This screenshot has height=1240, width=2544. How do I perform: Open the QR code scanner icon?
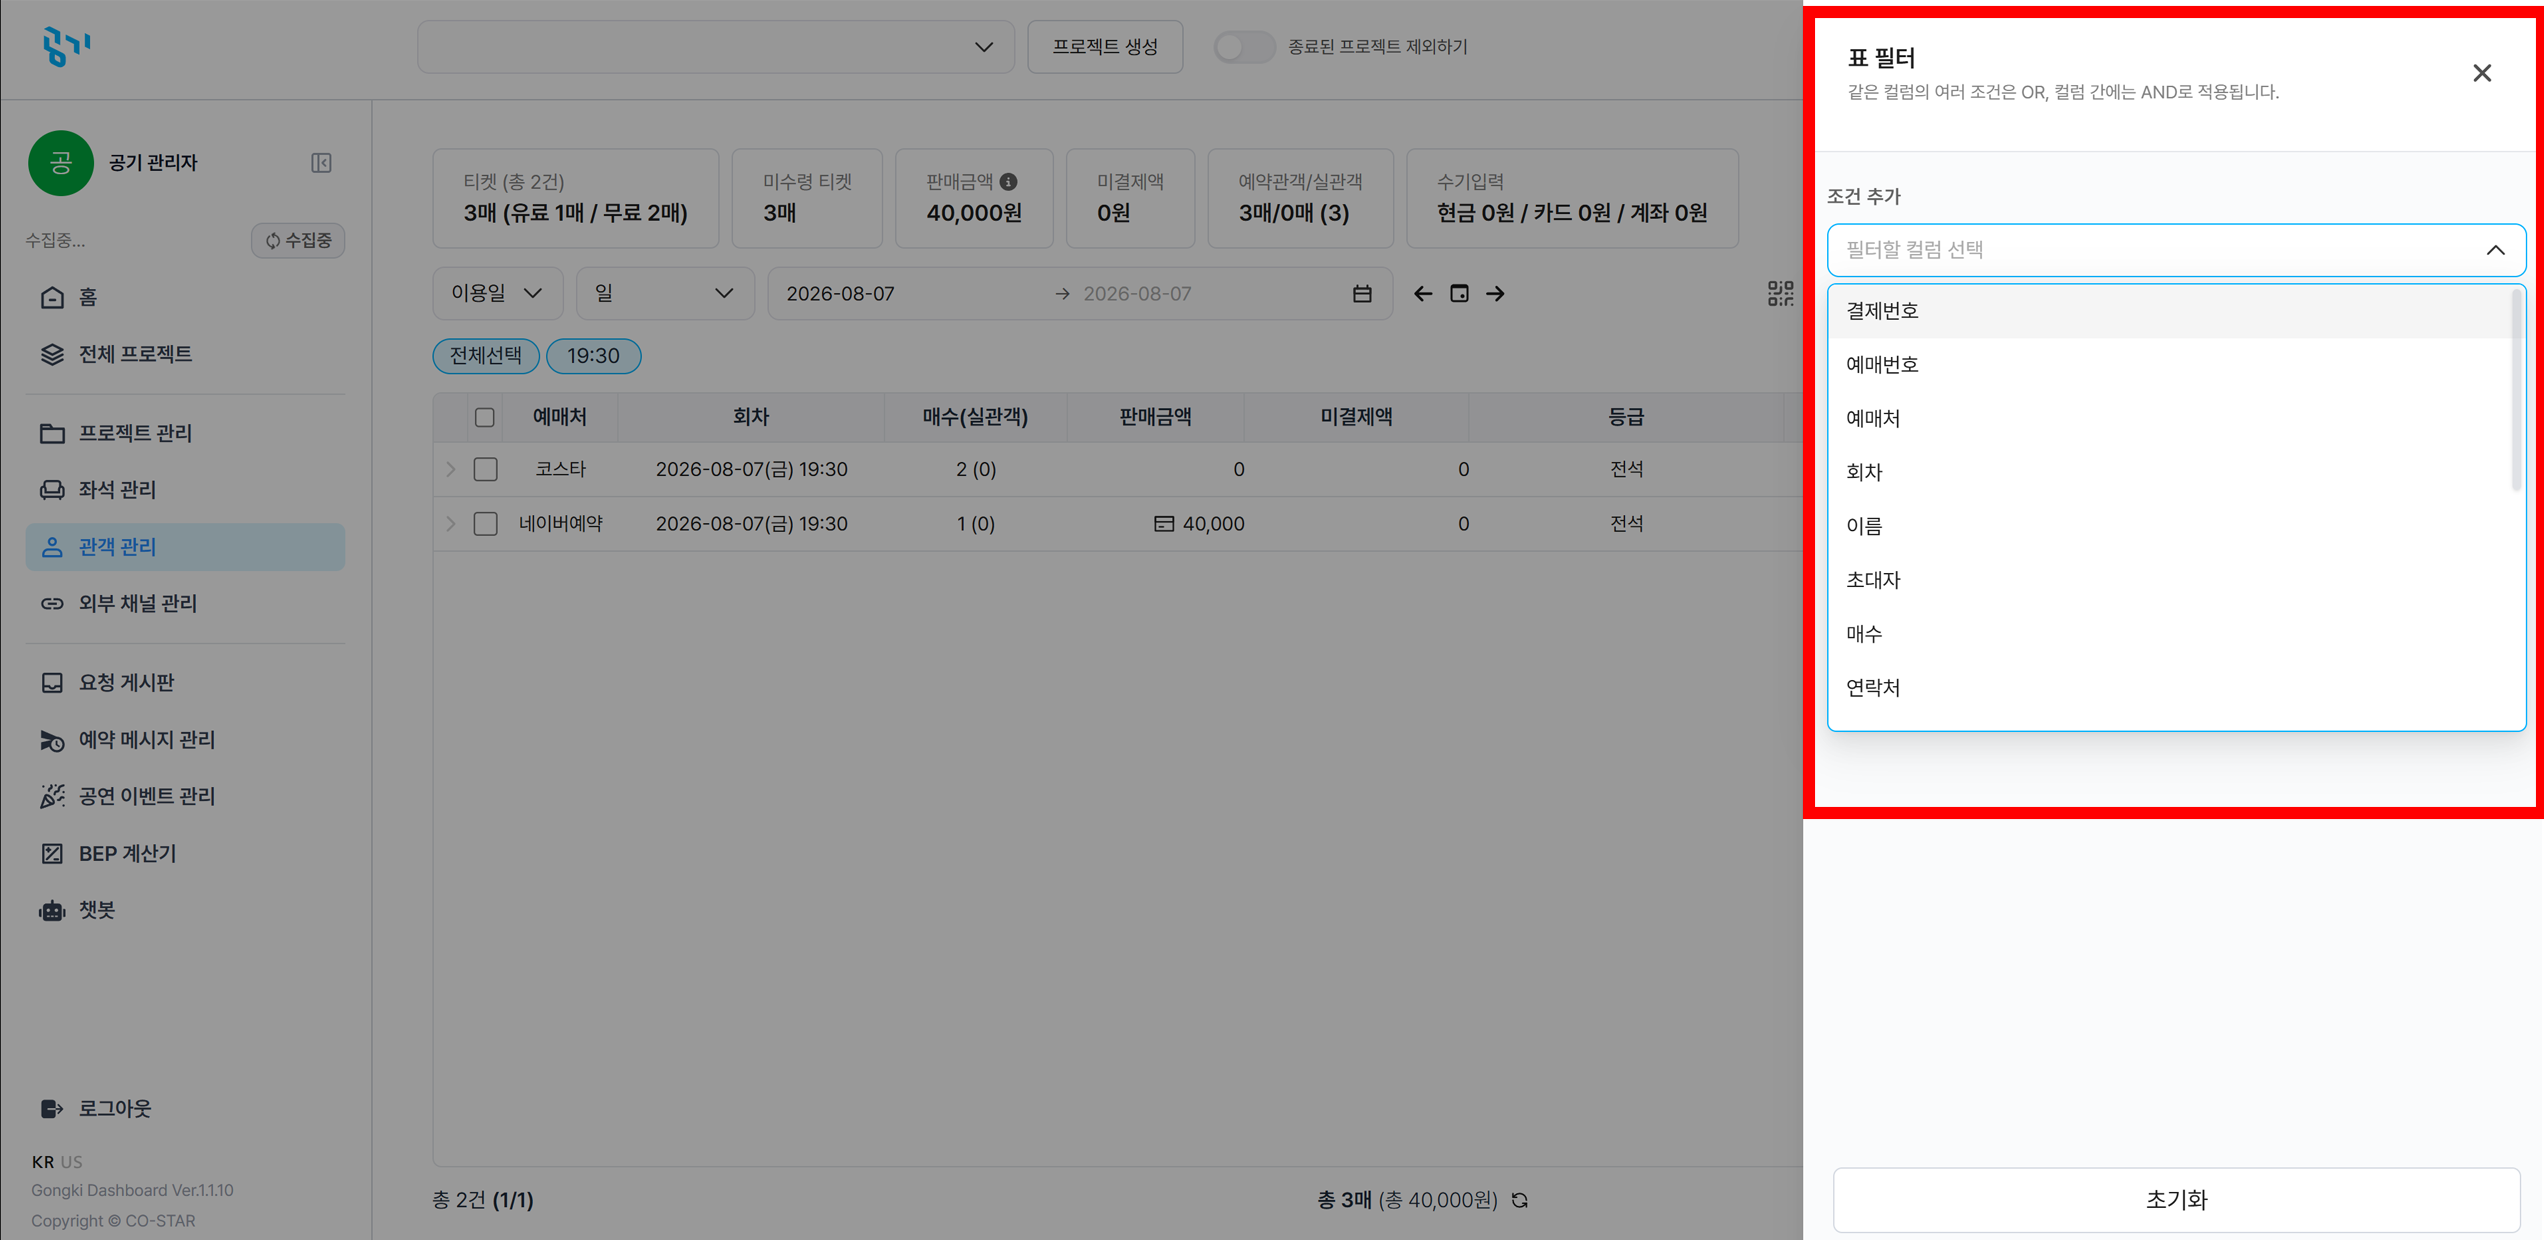tap(1780, 293)
